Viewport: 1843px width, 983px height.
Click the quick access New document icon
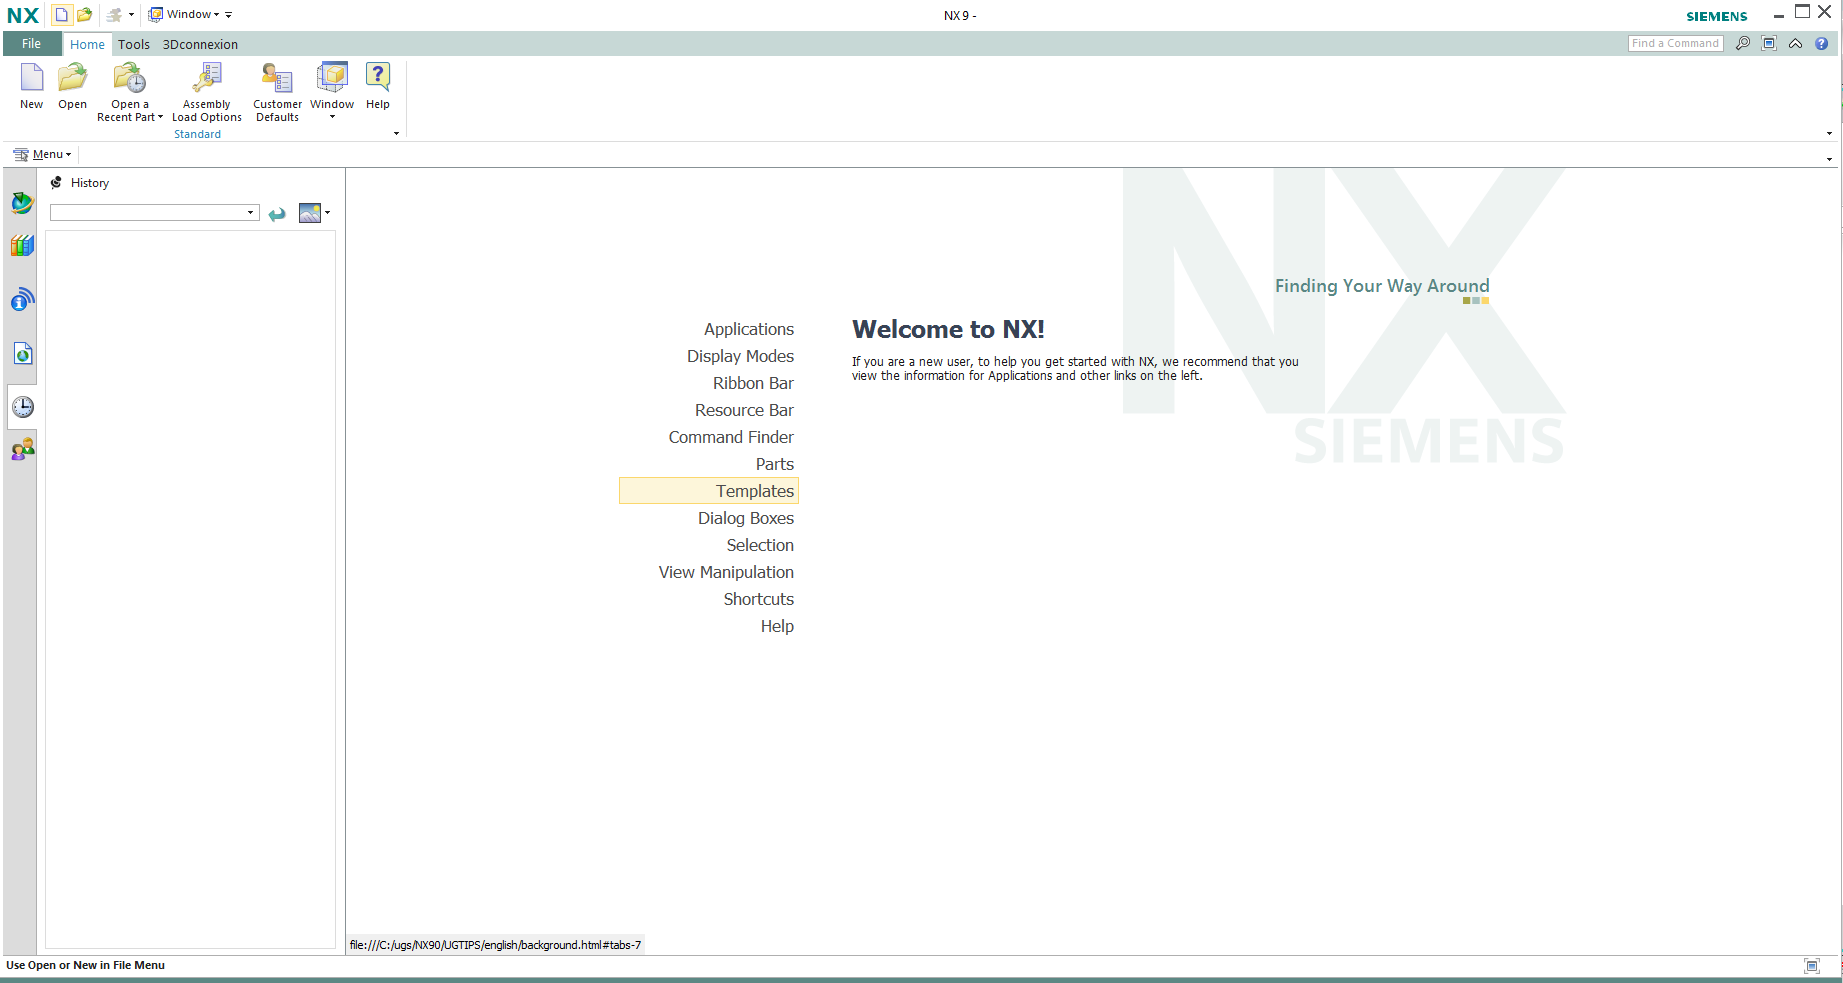pyautogui.click(x=61, y=15)
